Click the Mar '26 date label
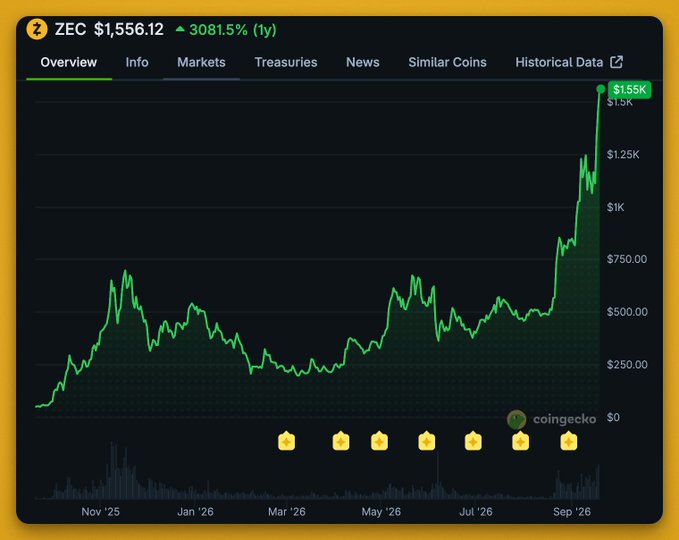 [287, 512]
